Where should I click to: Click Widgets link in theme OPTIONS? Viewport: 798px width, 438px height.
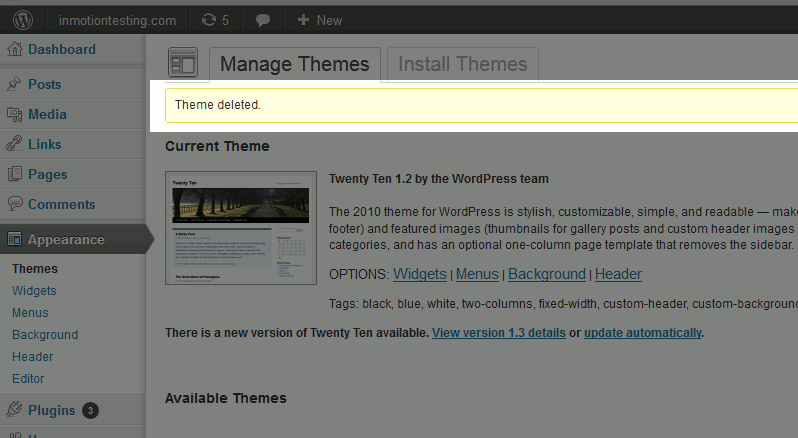tap(420, 274)
